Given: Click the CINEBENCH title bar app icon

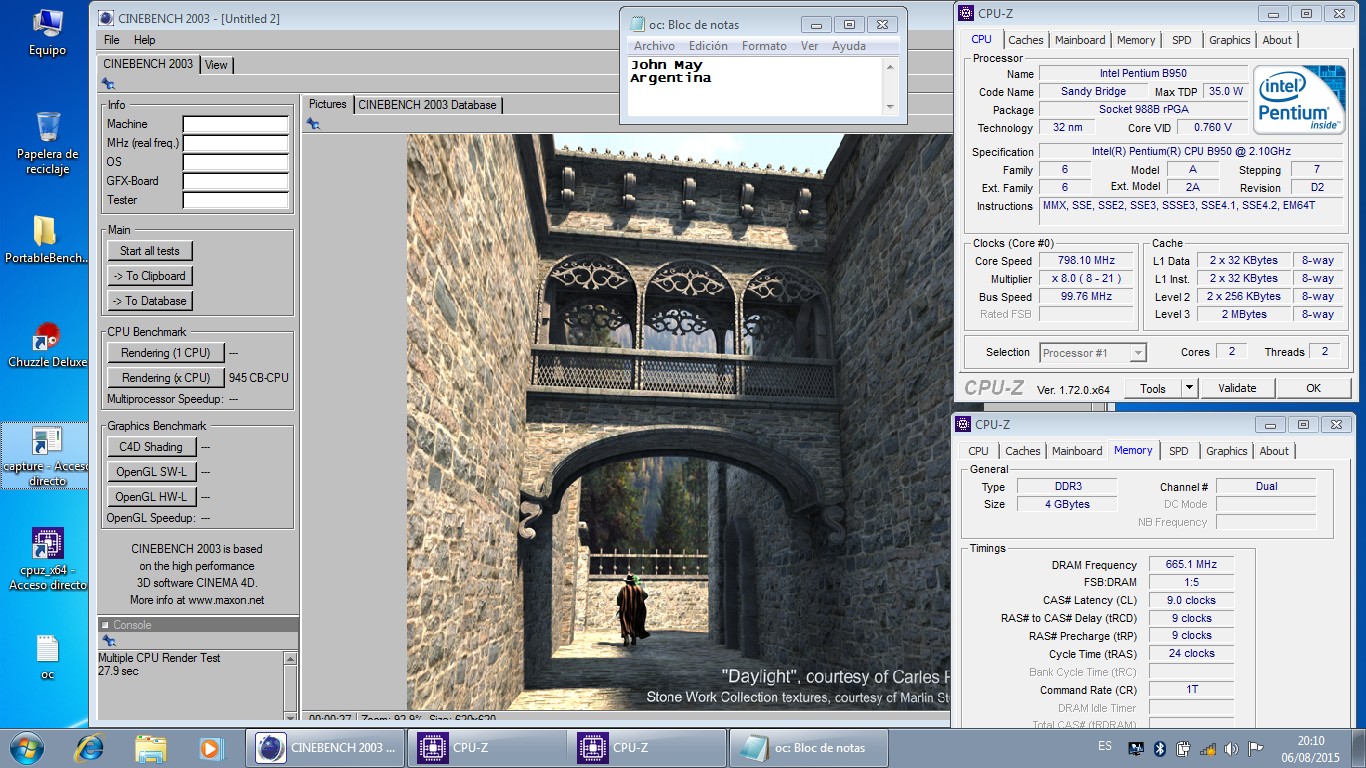Looking at the screenshot, I should click(106, 18).
